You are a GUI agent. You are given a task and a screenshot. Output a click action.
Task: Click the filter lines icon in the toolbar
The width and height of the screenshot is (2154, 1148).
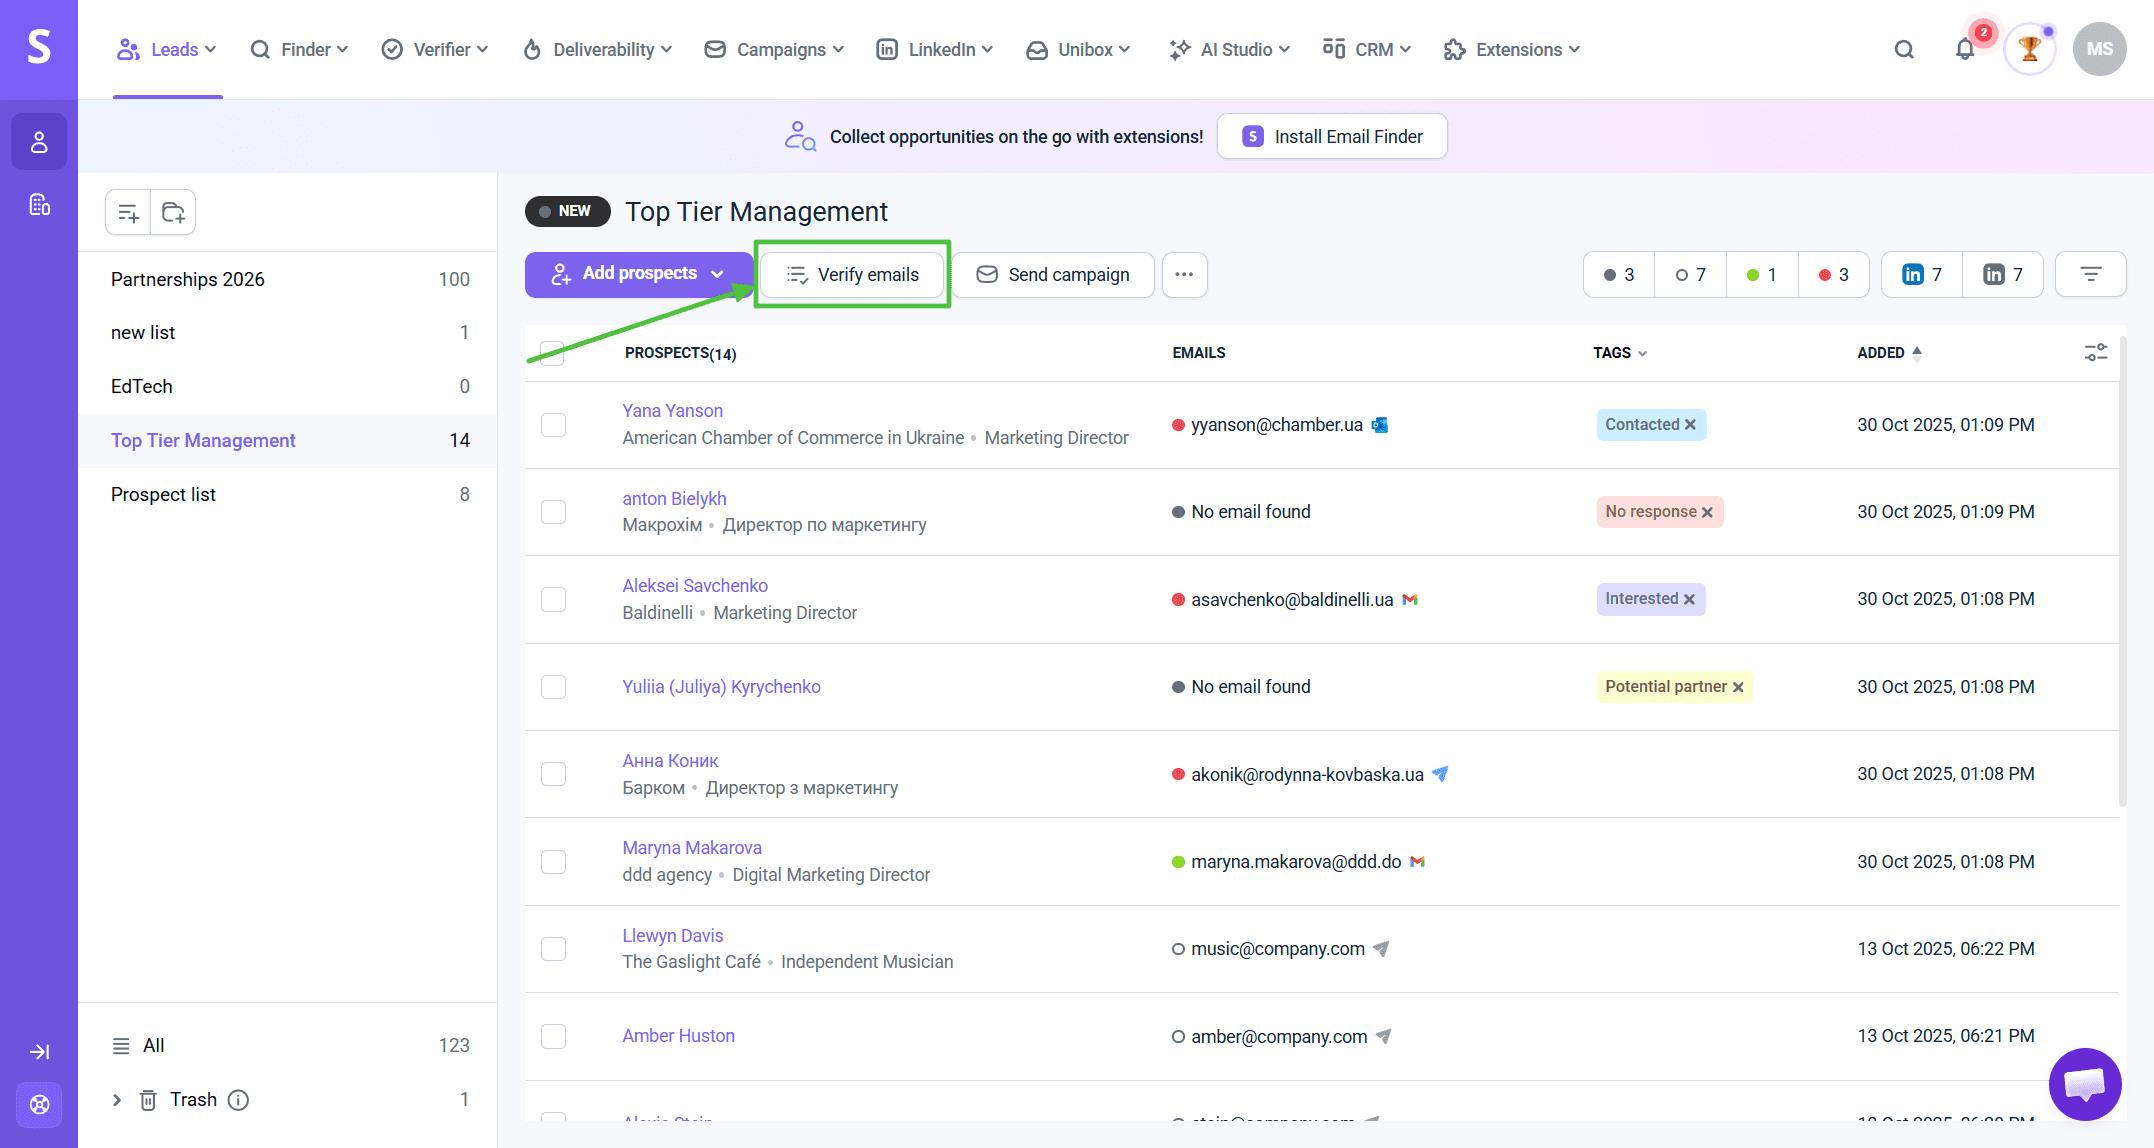pyautogui.click(x=2090, y=274)
